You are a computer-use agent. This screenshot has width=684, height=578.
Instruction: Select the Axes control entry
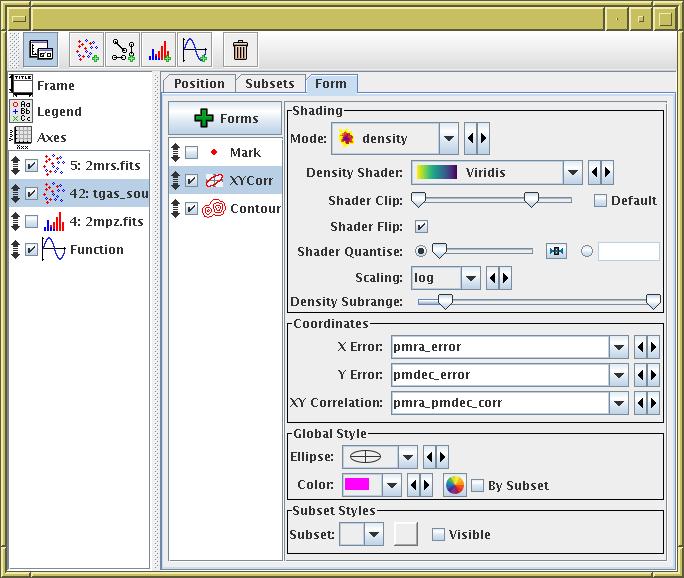coord(53,137)
